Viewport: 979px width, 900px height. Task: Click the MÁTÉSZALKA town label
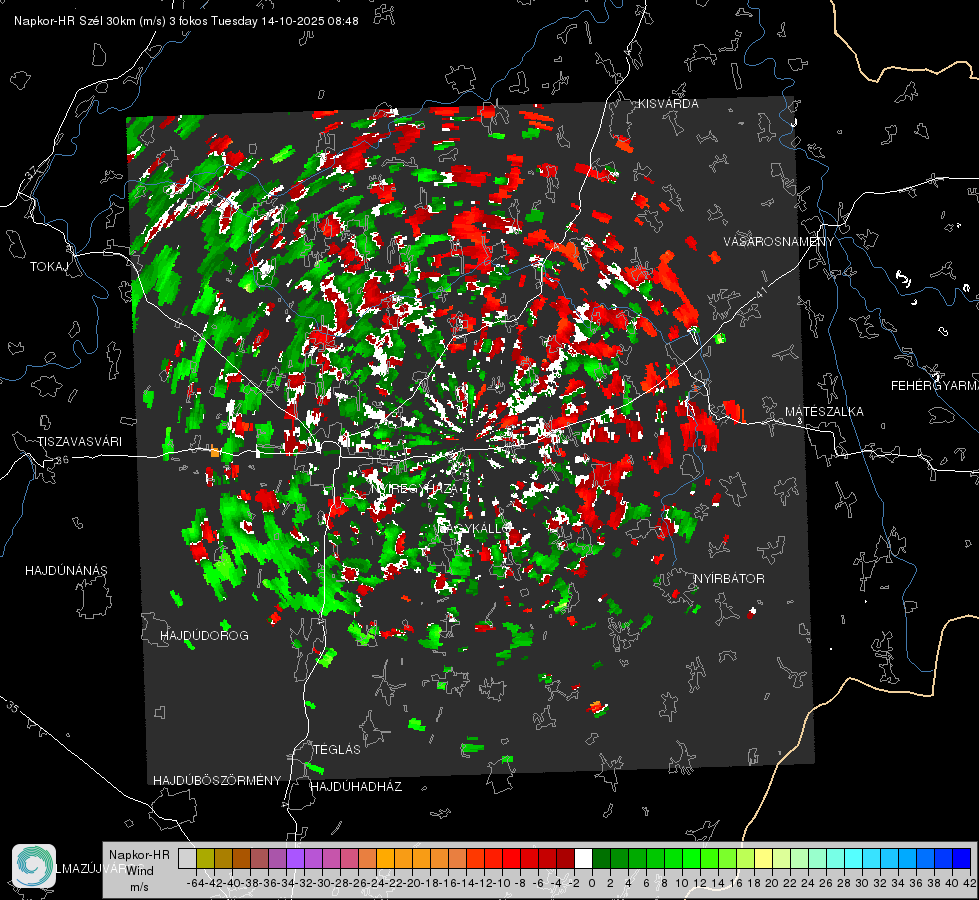click(x=824, y=411)
